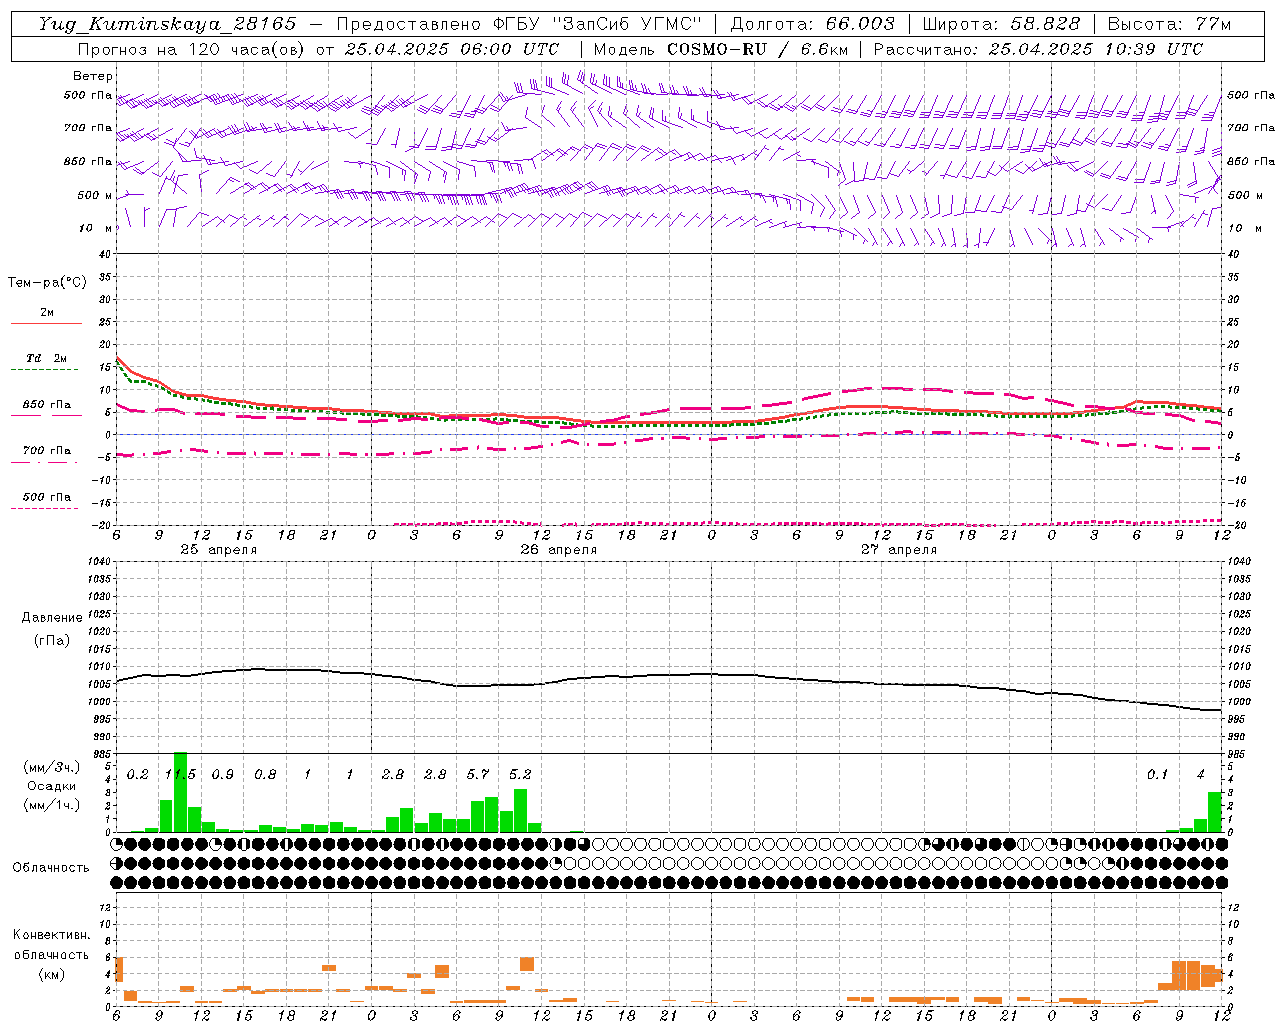
Task: Click the (гПа) unit under Давление
Action: click(52, 640)
